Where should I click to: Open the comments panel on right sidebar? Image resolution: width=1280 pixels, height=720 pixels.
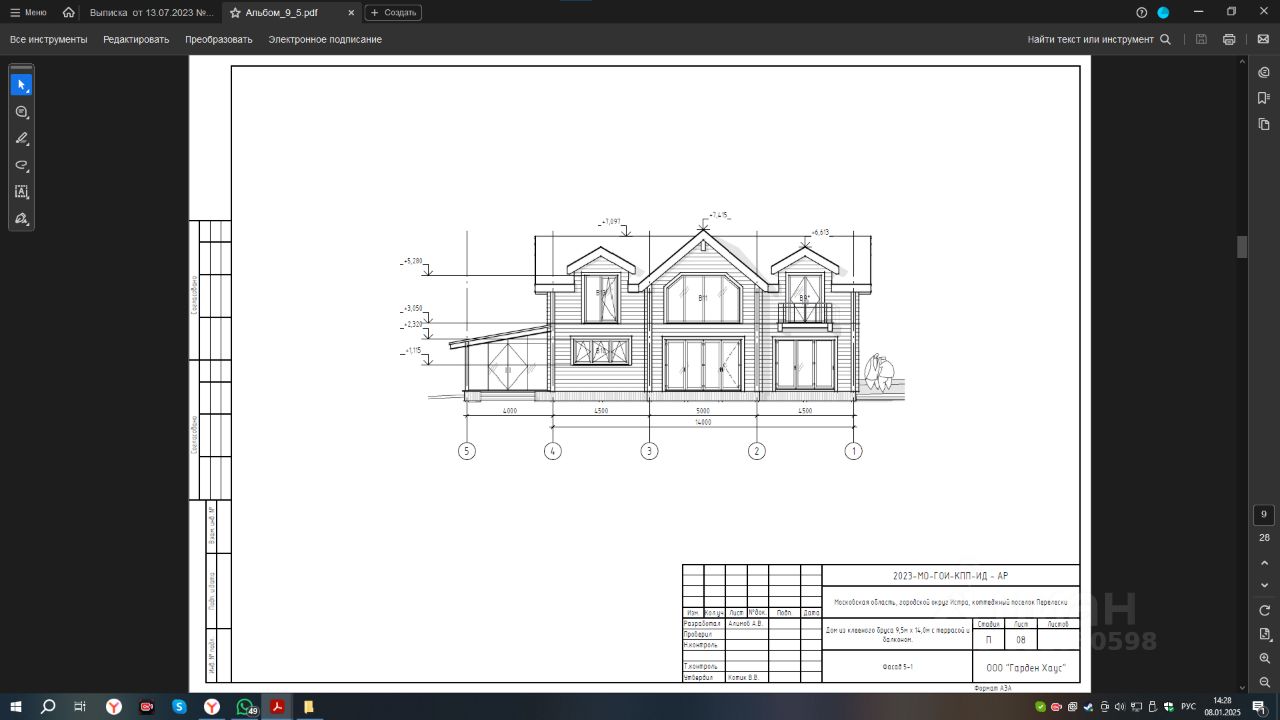pos(1264,72)
